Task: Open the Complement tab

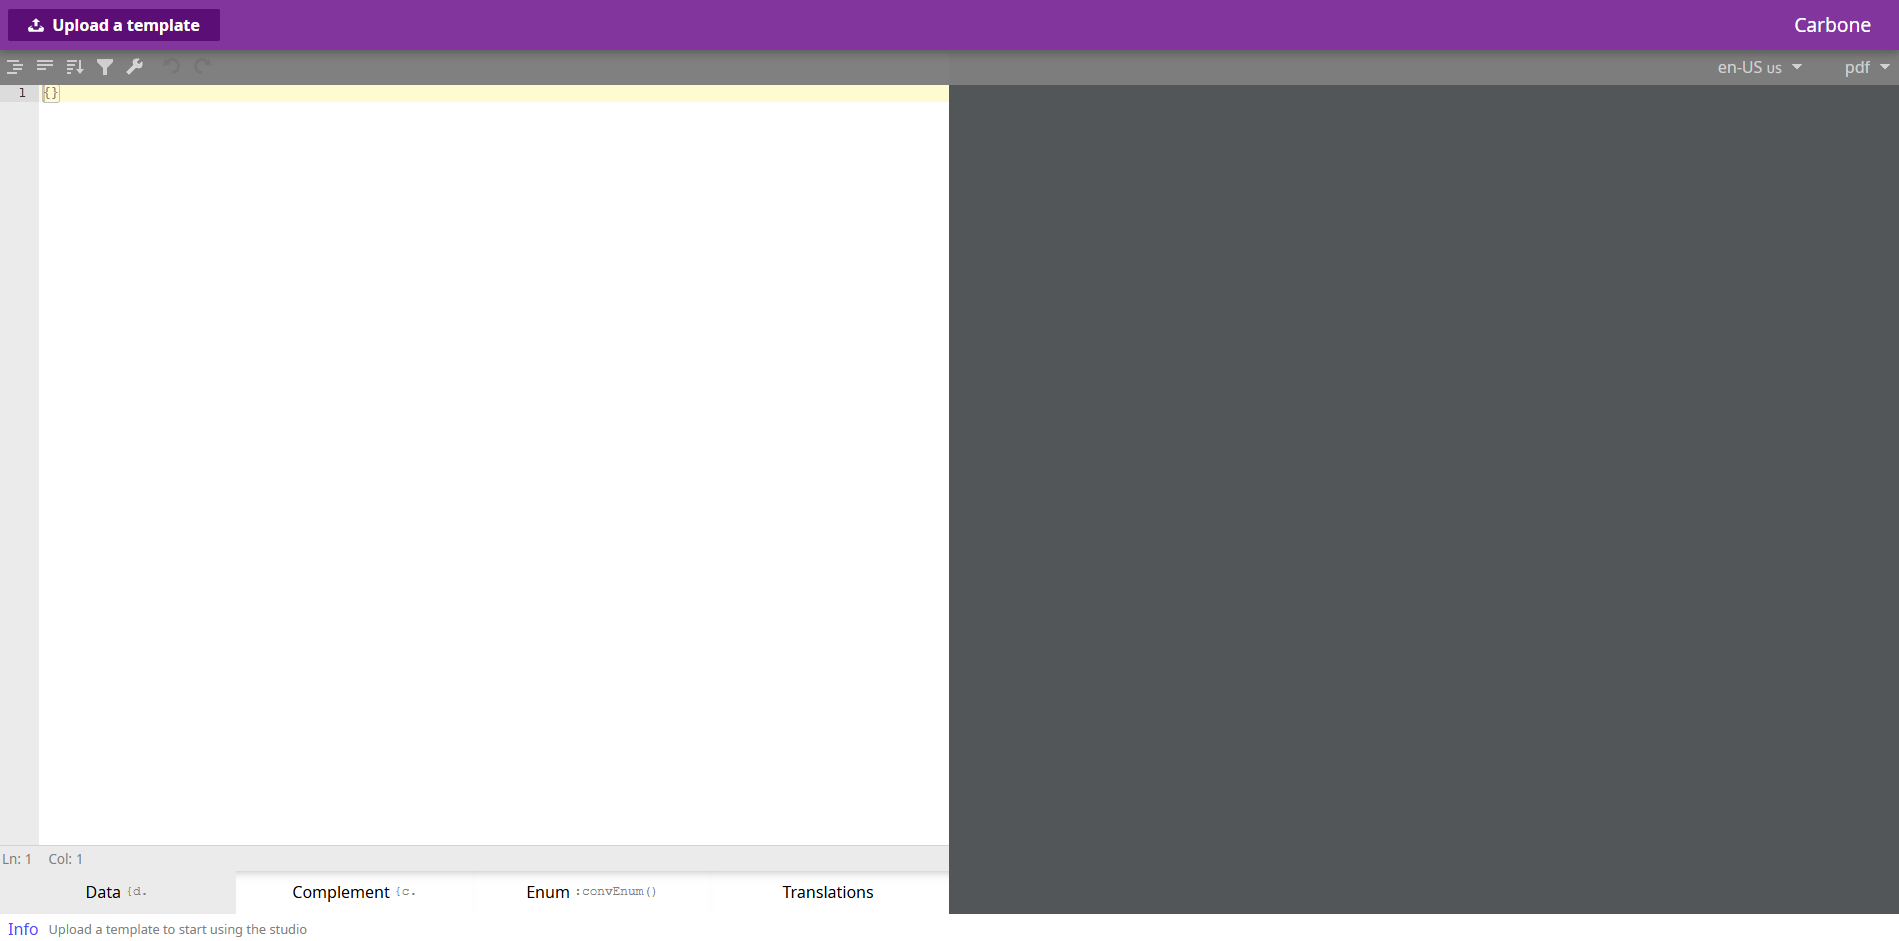Action: [354, 892]
